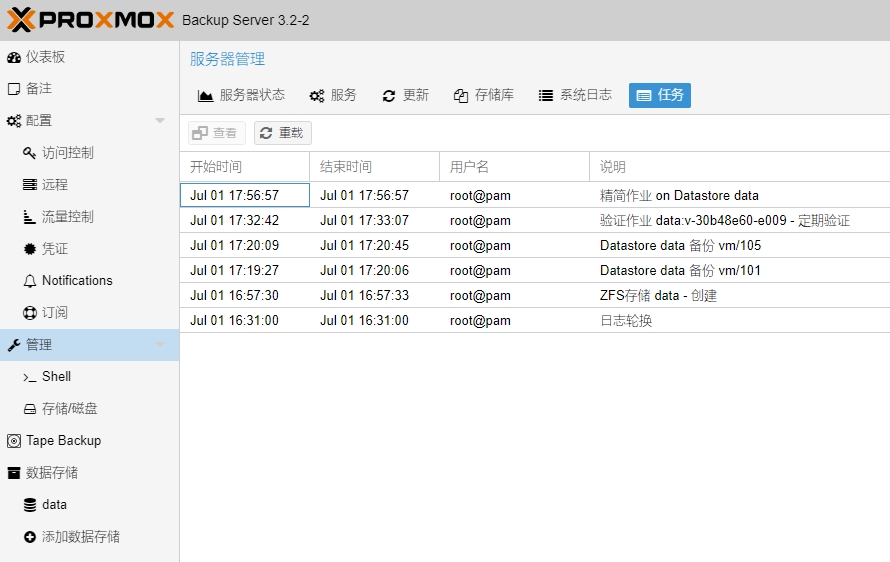Open the 存储库 repositories tab
This screenshot has width=890, height=562.
pyautogui.click(x=483, y=95)
